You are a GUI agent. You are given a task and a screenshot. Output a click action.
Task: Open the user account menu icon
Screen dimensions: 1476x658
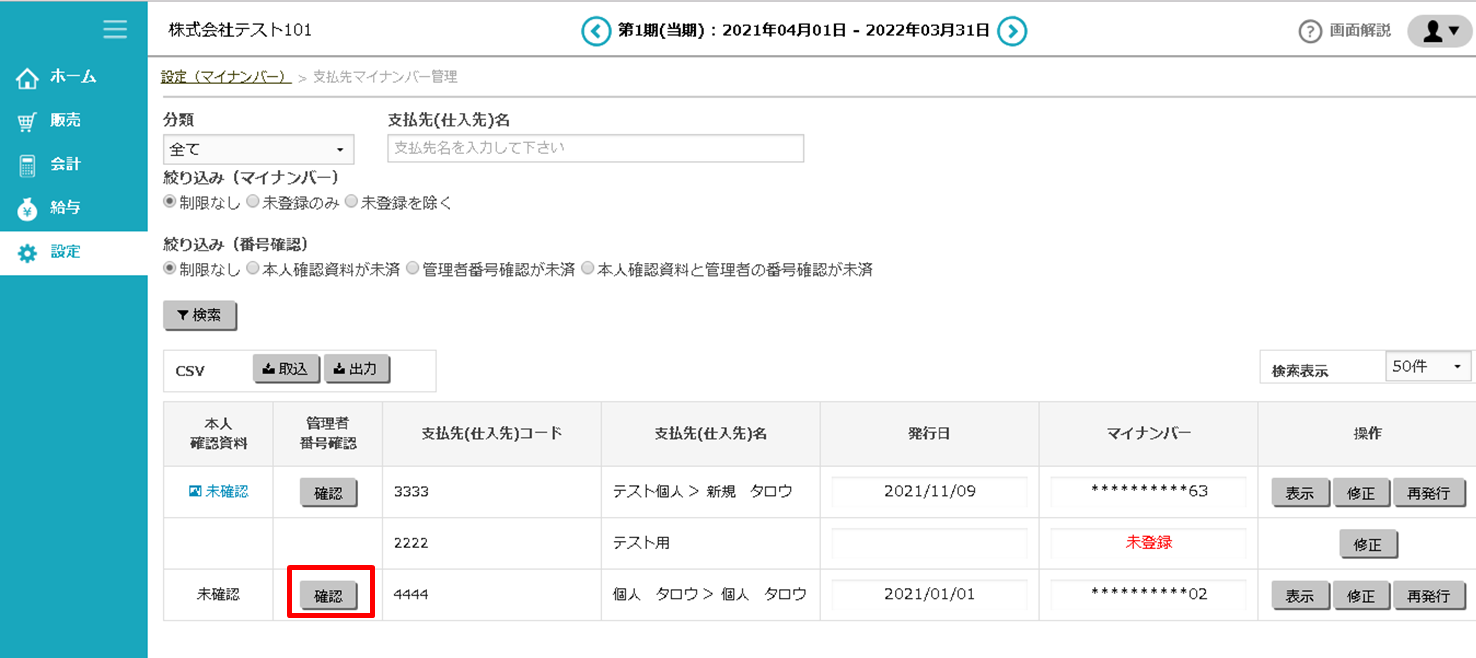[1439, 31]
